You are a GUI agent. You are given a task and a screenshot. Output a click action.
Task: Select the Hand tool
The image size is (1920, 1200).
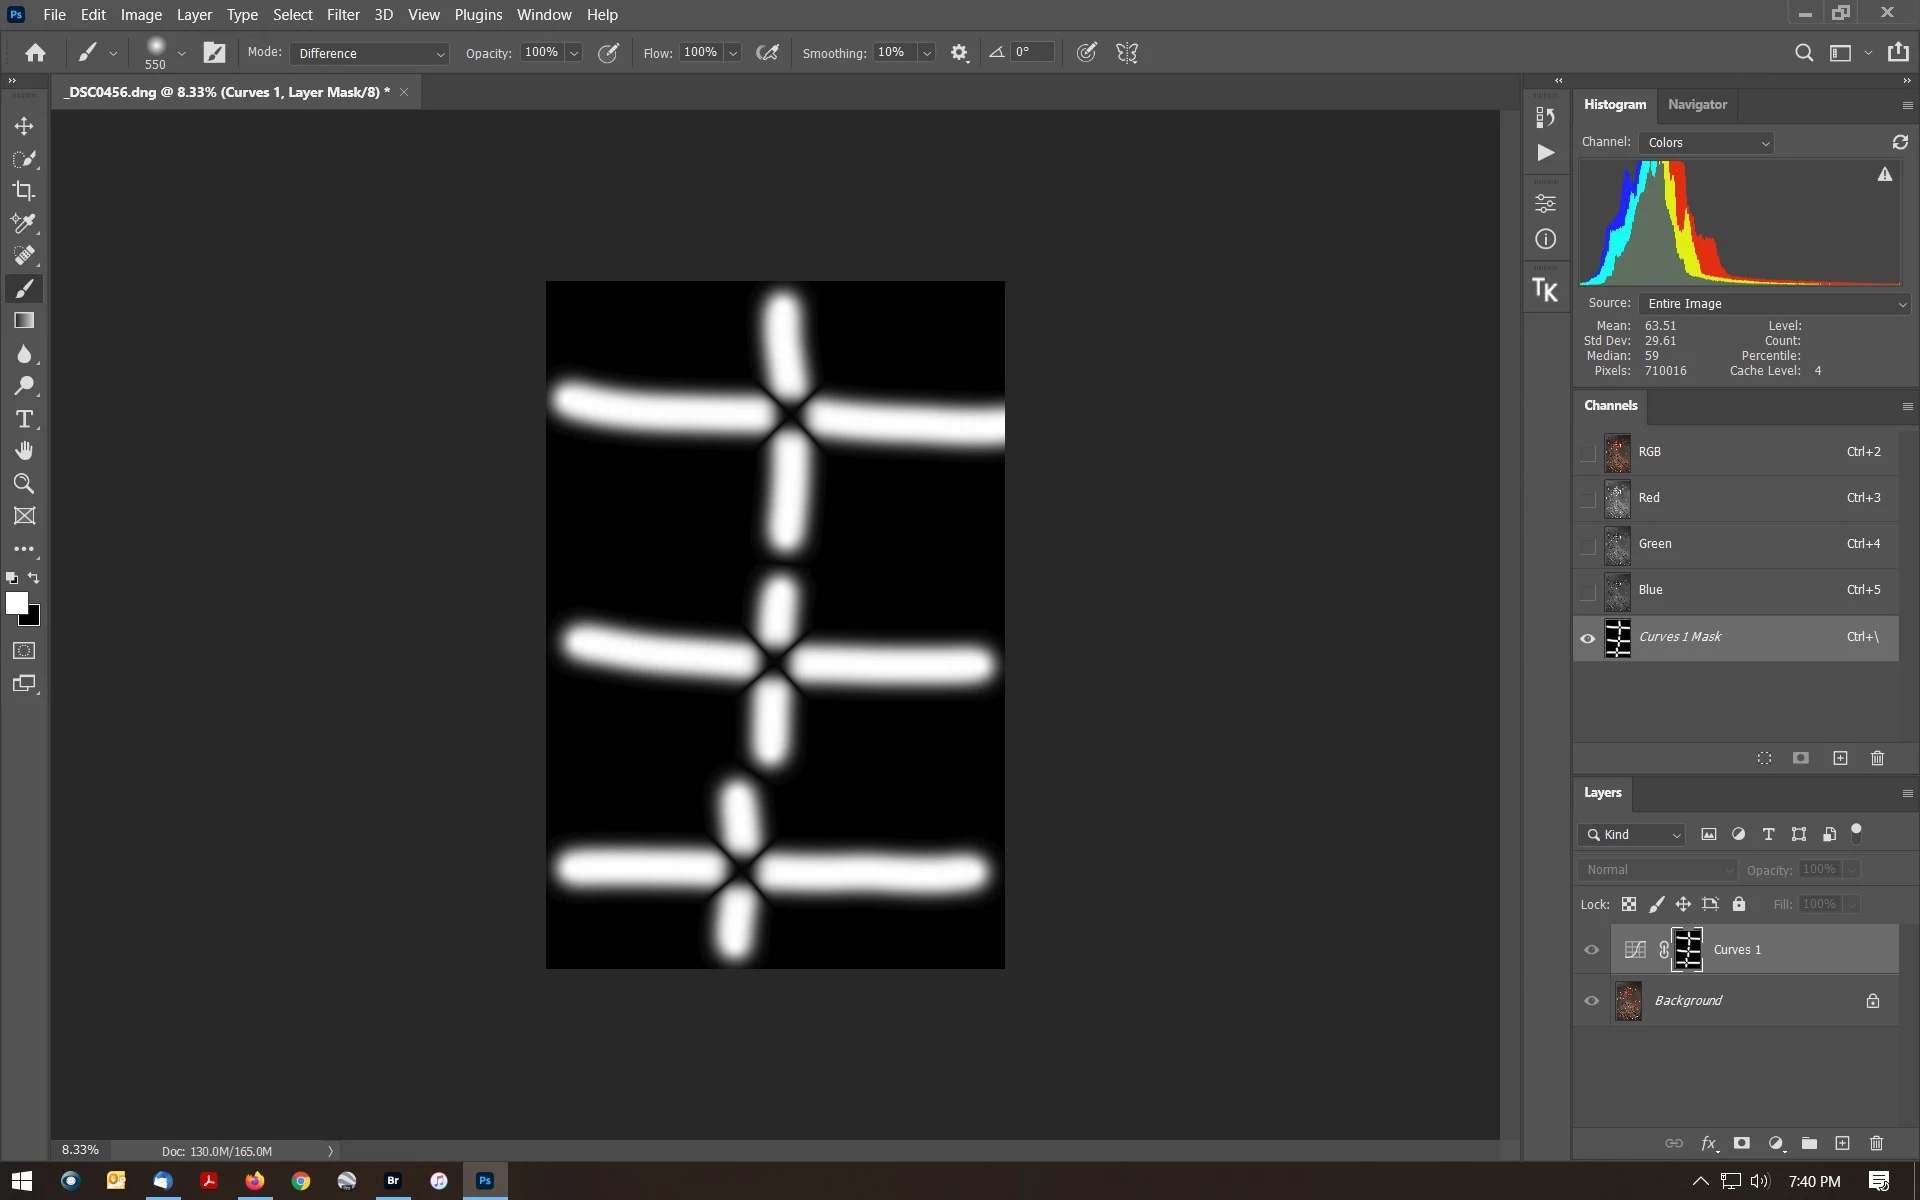24,451
